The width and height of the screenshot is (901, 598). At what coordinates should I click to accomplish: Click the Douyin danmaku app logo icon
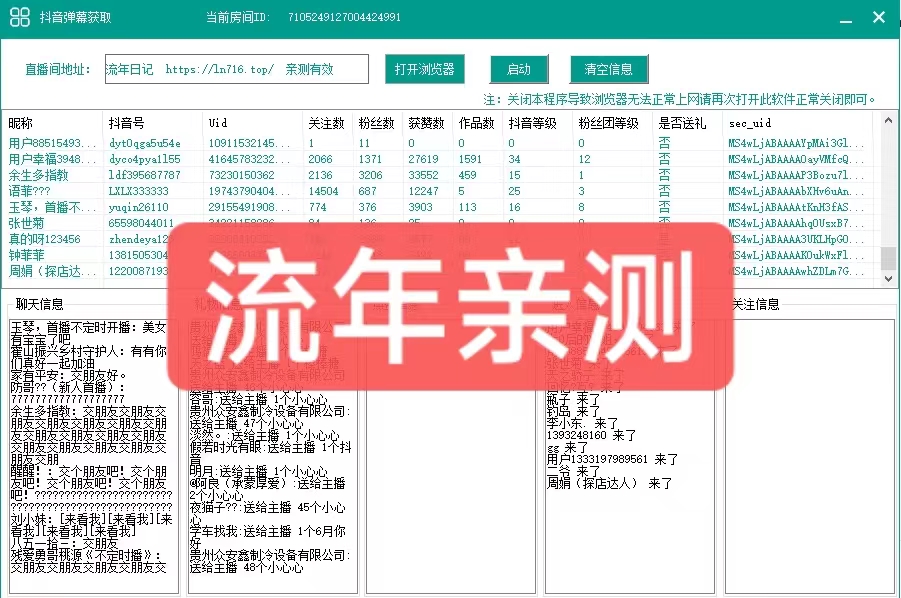click(x=19, y=16)
